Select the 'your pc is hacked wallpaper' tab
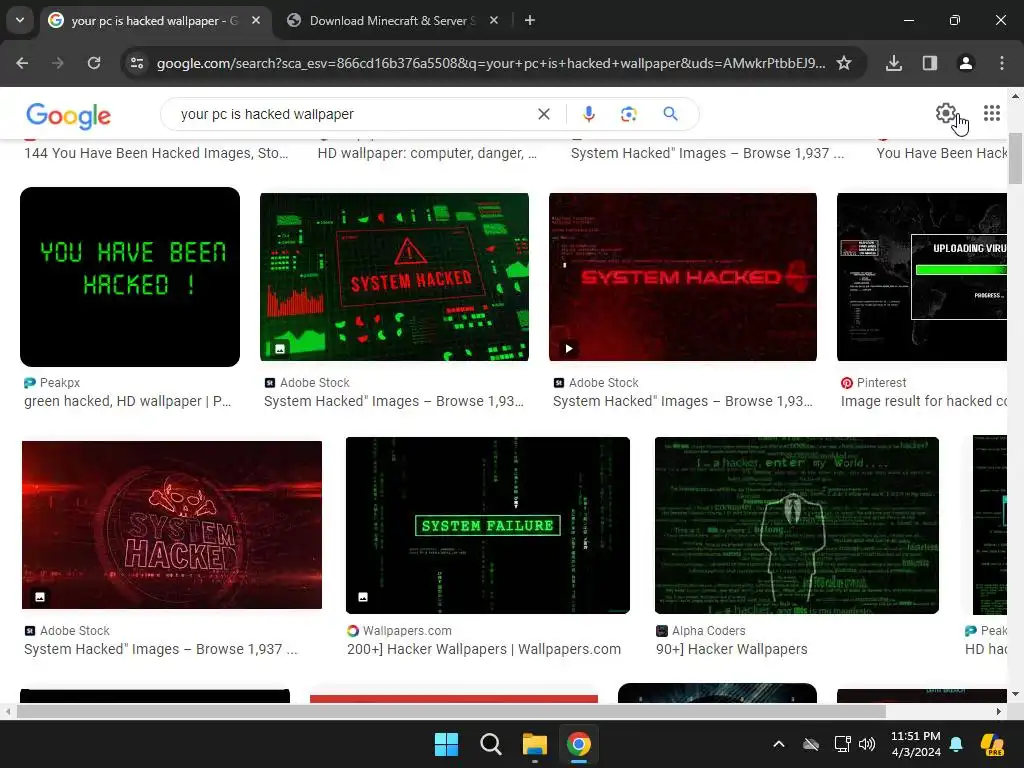 (154, 20)
